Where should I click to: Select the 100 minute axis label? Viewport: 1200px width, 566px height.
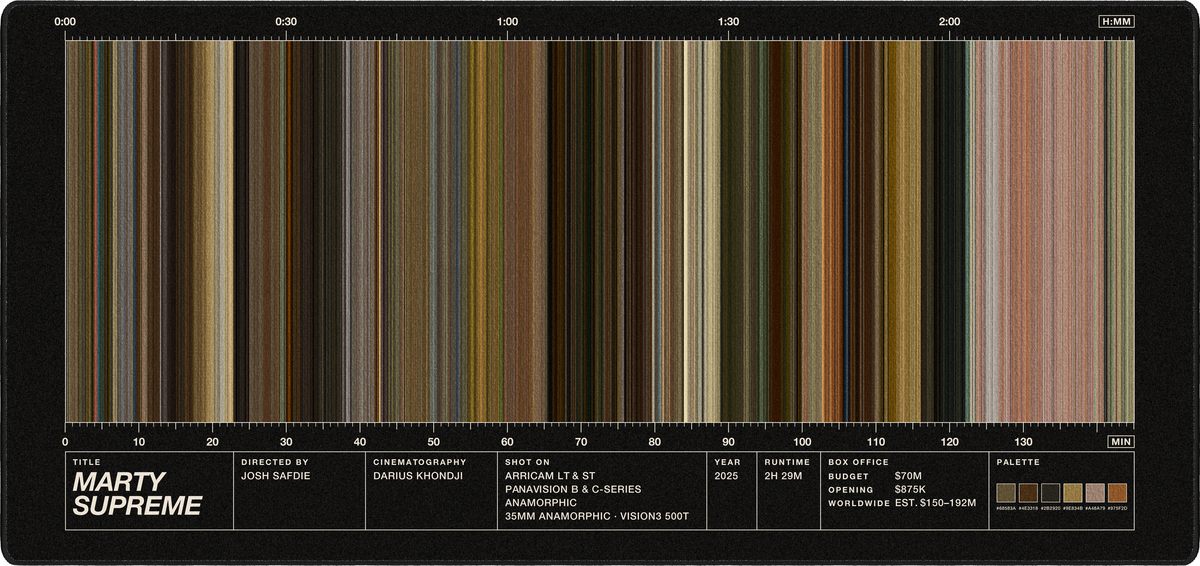click(x=802, y=441)
